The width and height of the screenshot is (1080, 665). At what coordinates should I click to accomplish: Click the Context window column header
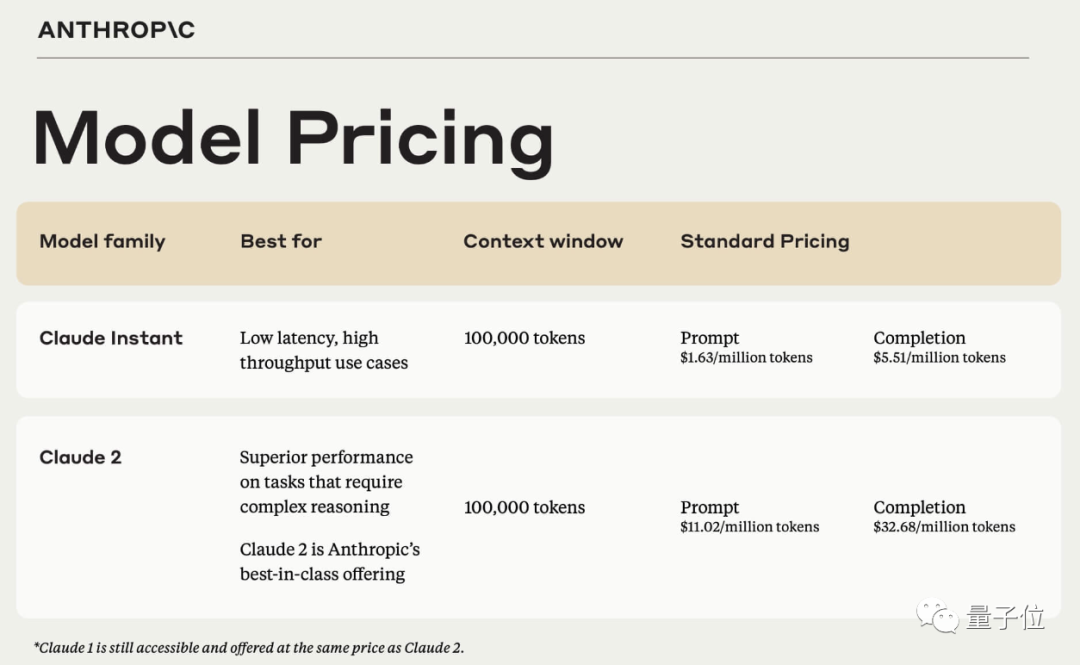click(543, 241)
